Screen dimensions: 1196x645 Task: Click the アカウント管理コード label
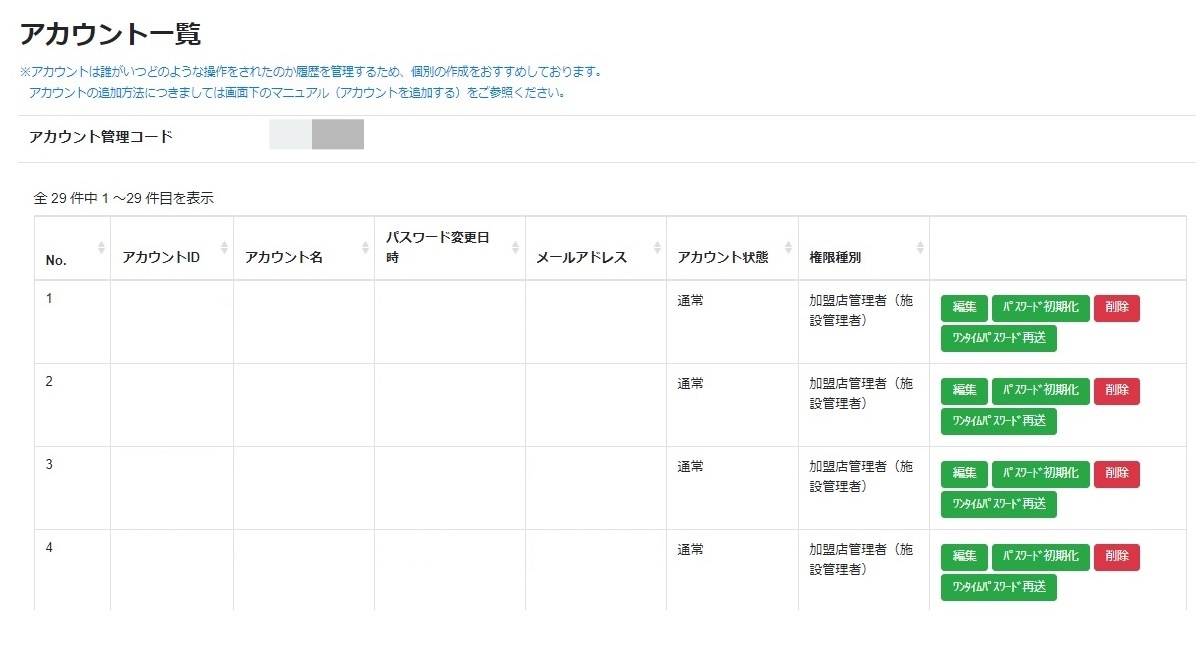pyautogui.click(x=101, y=137)
